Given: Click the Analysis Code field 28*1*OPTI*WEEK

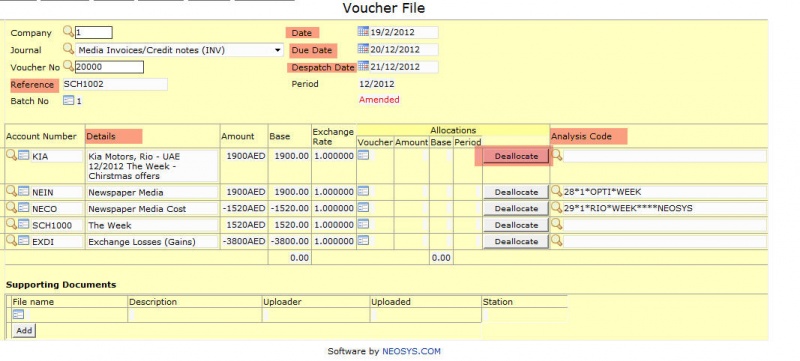Looking at the screenshot, I should click(664, 192).
